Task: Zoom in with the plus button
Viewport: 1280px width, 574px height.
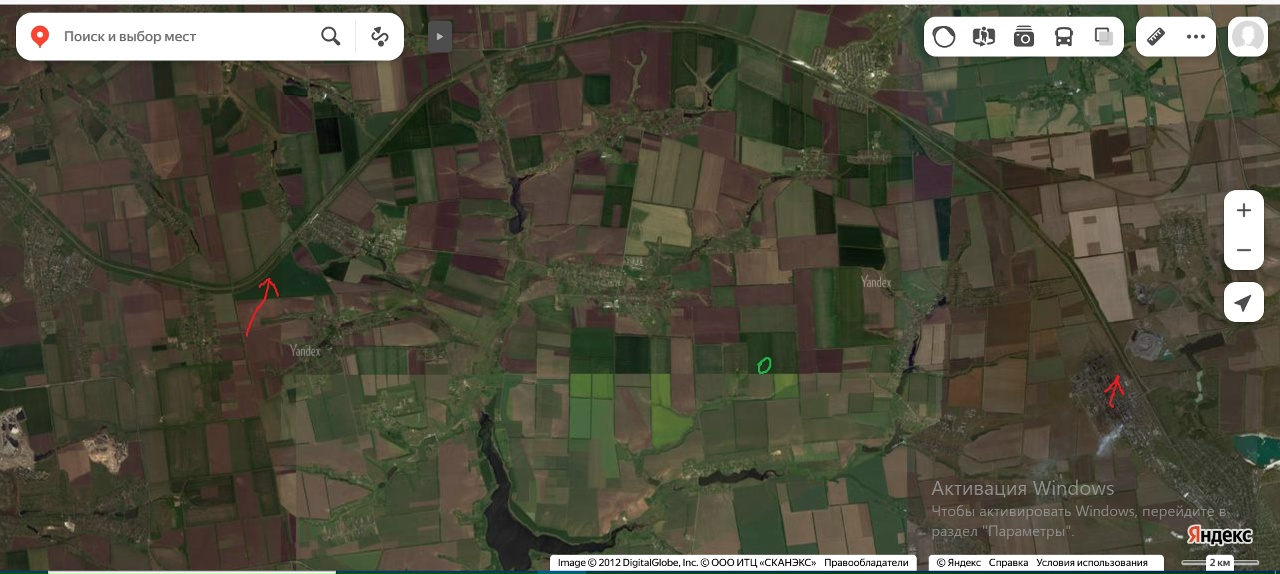Action: tap(1244, 210)
